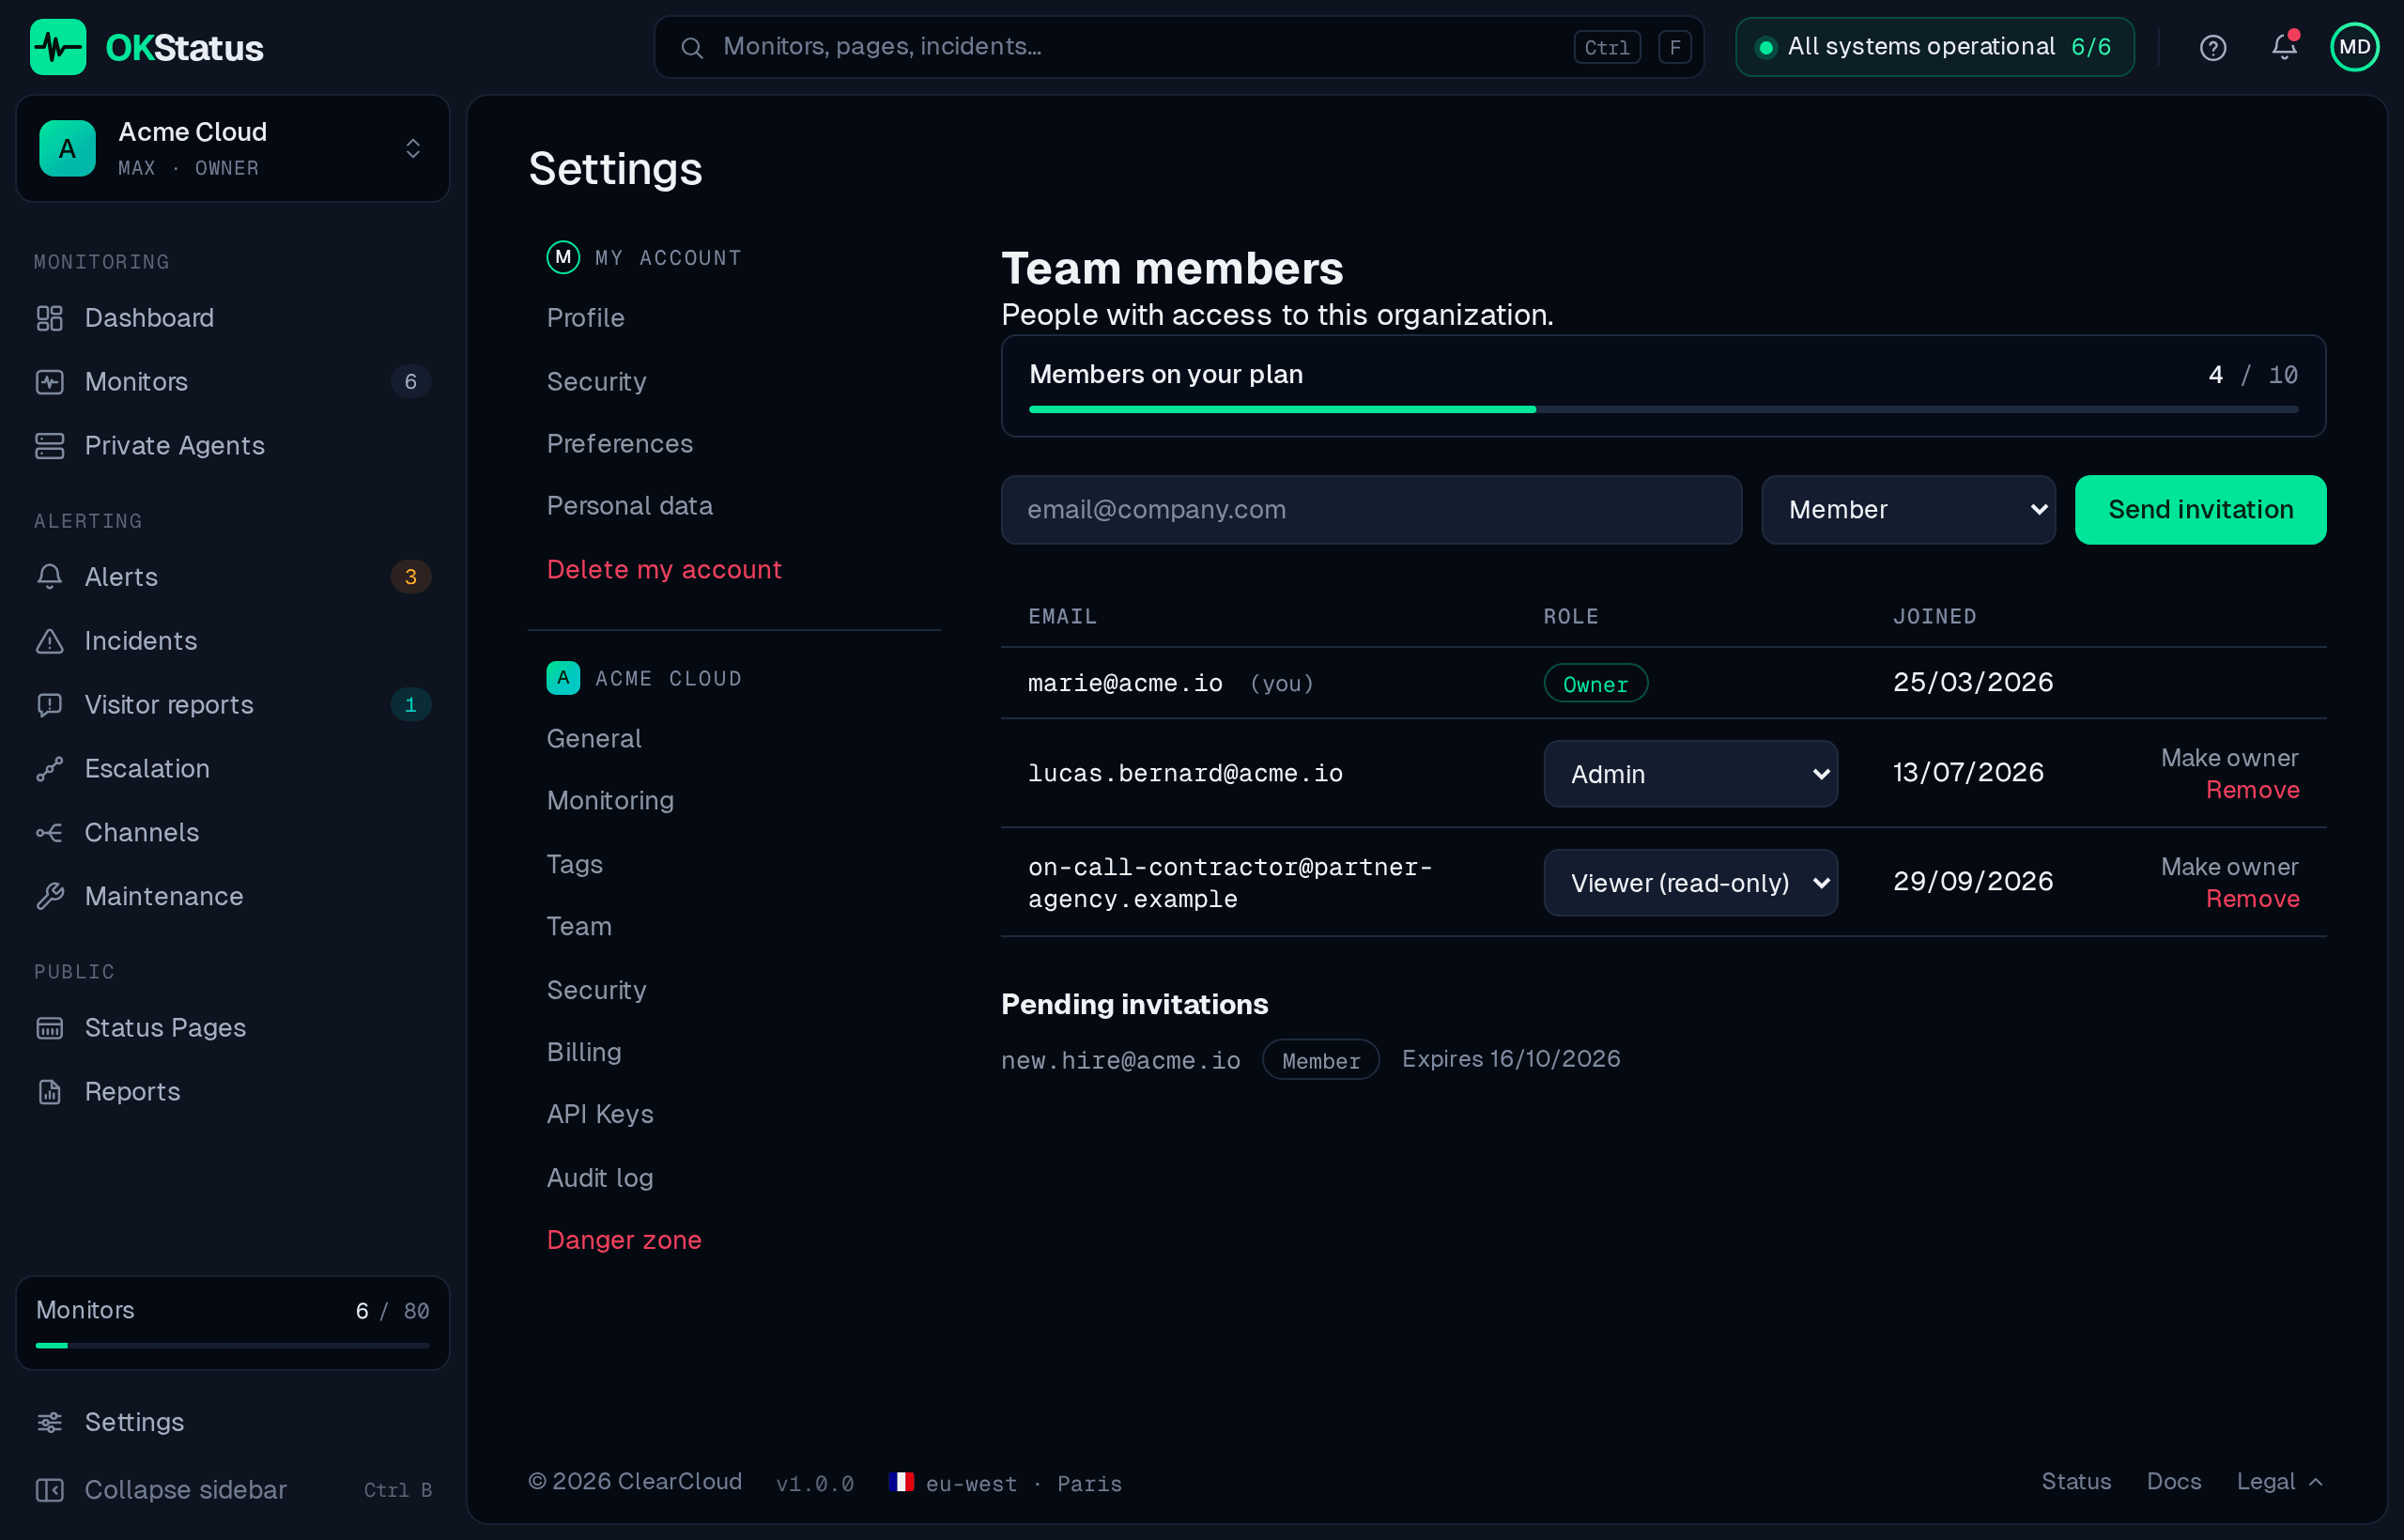The image size is (2404, 1540).
Task: Focus the email@company.com invitation field
Action: coord(1371,510)
